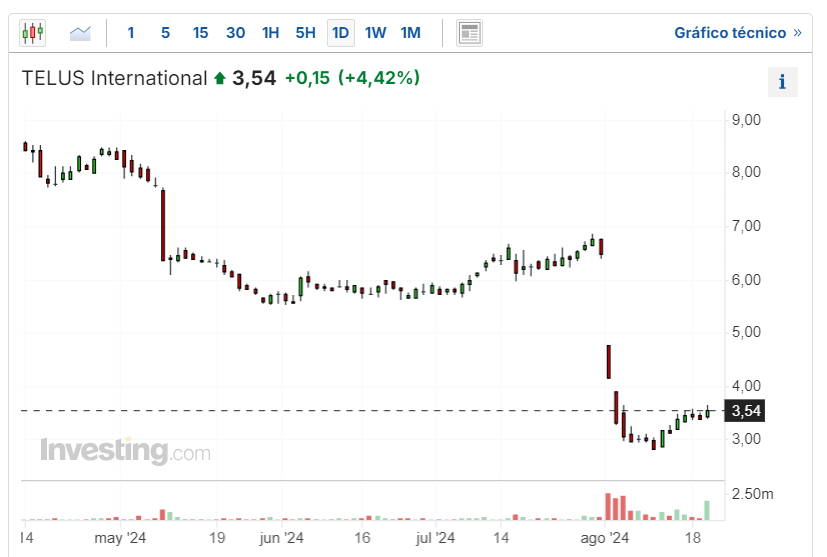Click the TELUS International title
This screenshot has width=827, height=557.
click(x=114, y=78)
